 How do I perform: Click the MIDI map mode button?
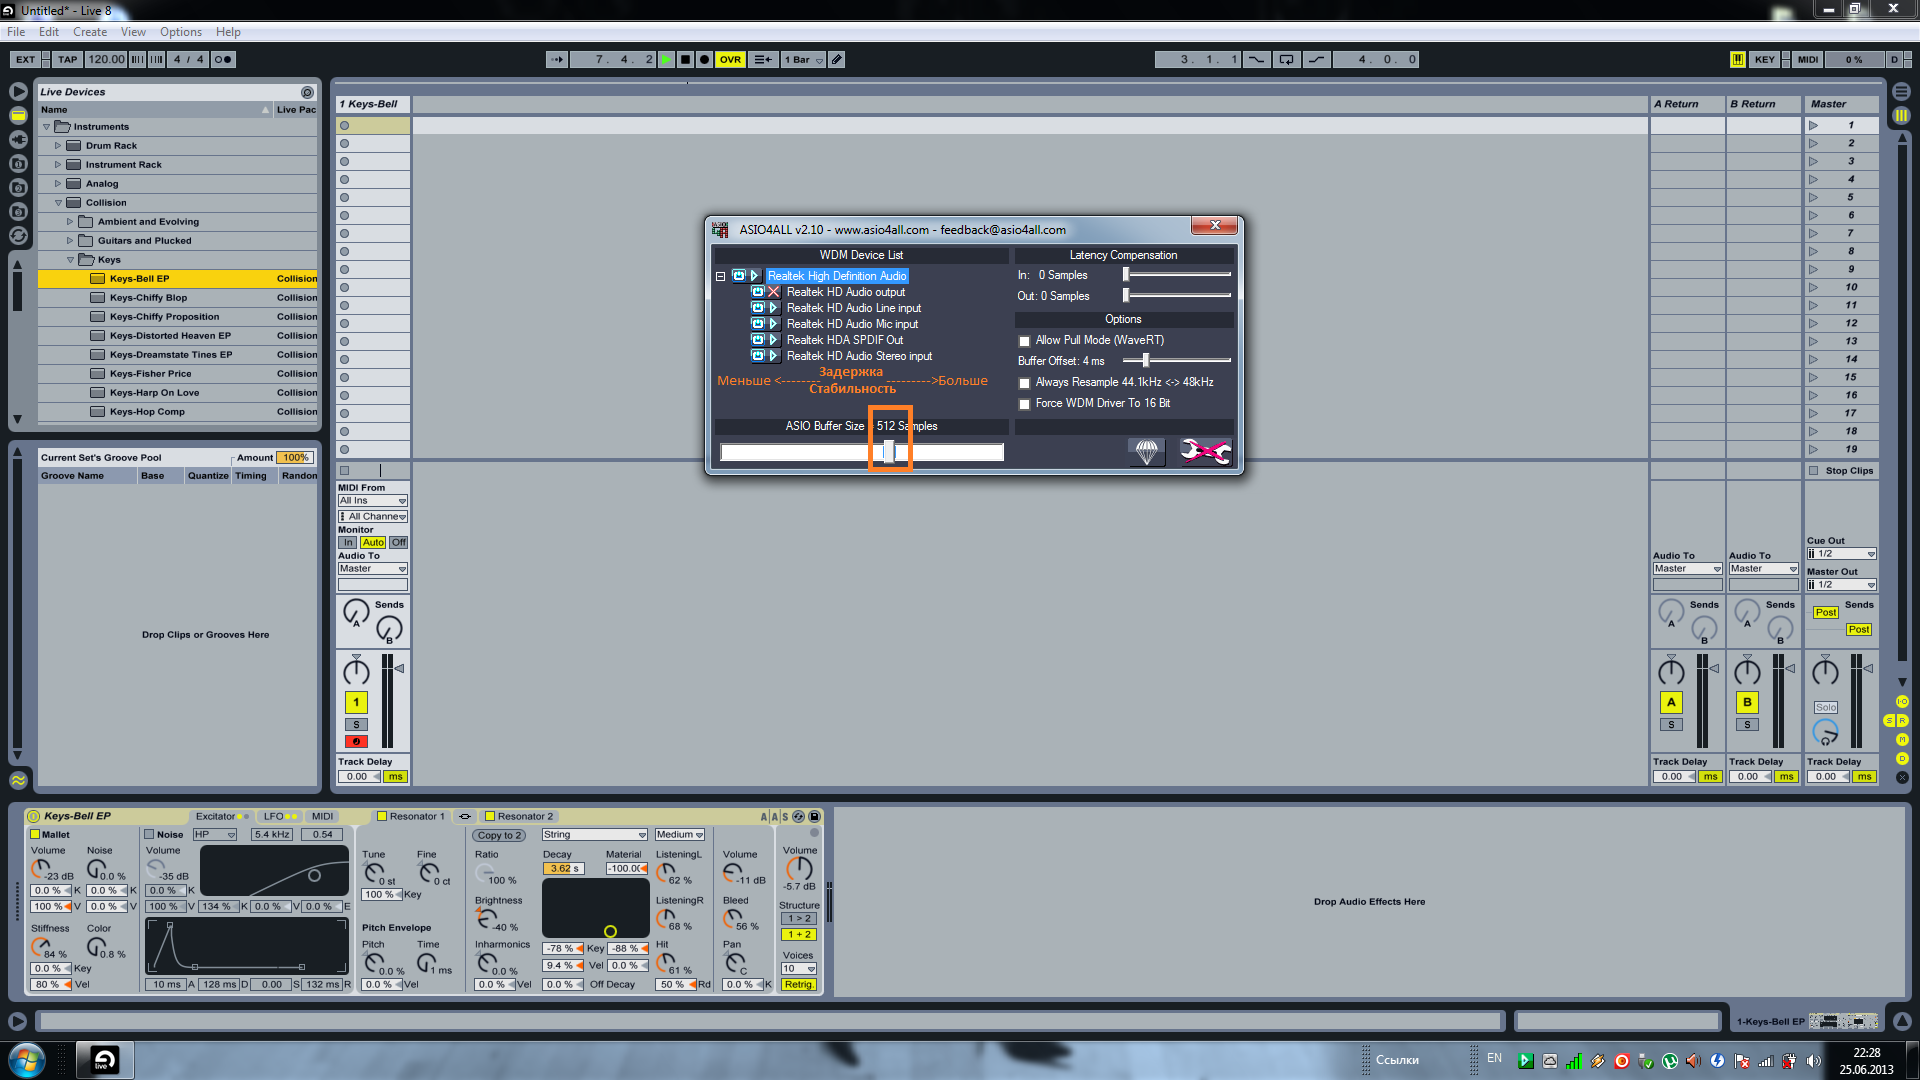coord(1808,60)
